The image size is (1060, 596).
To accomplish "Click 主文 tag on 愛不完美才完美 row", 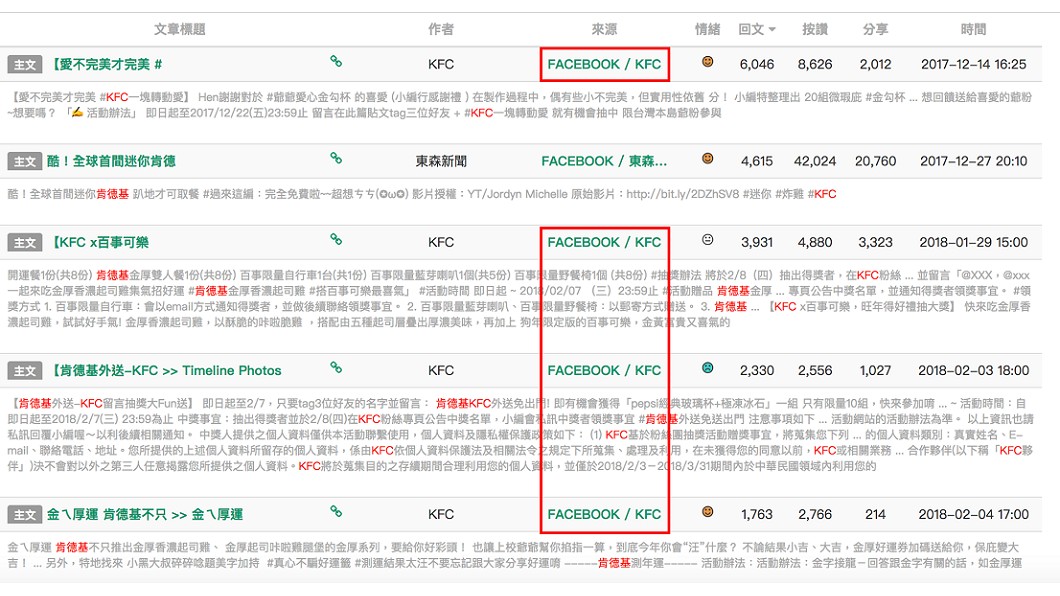I will pyautogui.click(x=25, y=65).
